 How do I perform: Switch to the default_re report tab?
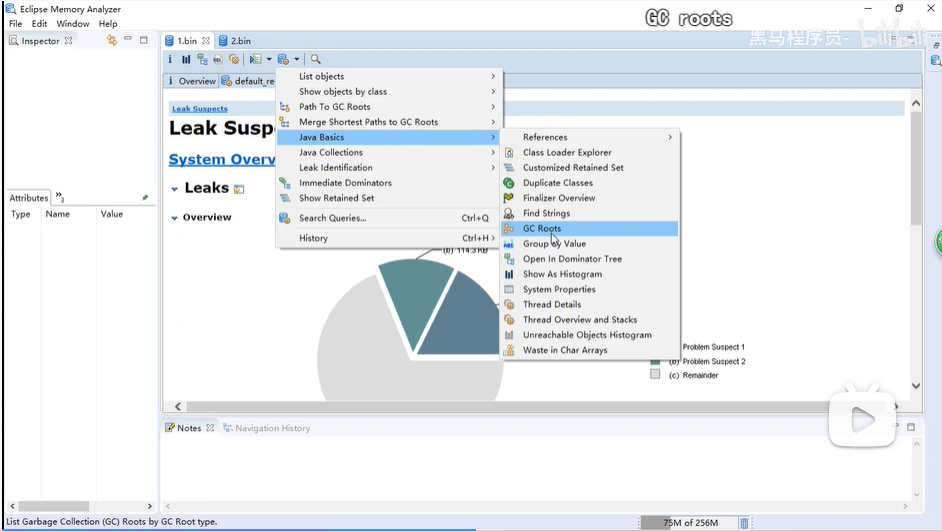point(248,81)
